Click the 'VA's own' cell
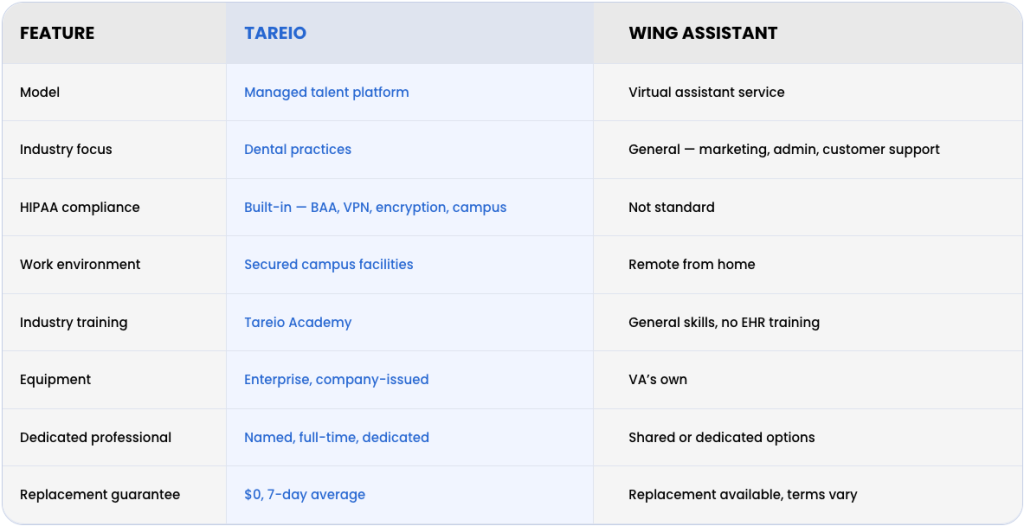The image size is (1024, 526). coord(658,379)
